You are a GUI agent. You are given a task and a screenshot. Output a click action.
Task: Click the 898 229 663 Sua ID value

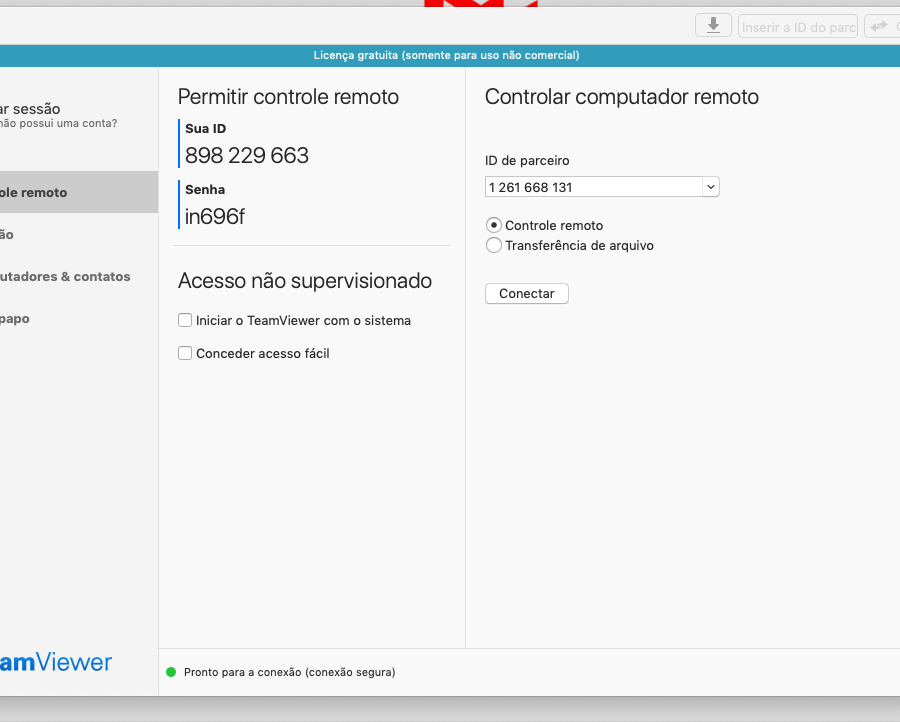click(247, 156)
